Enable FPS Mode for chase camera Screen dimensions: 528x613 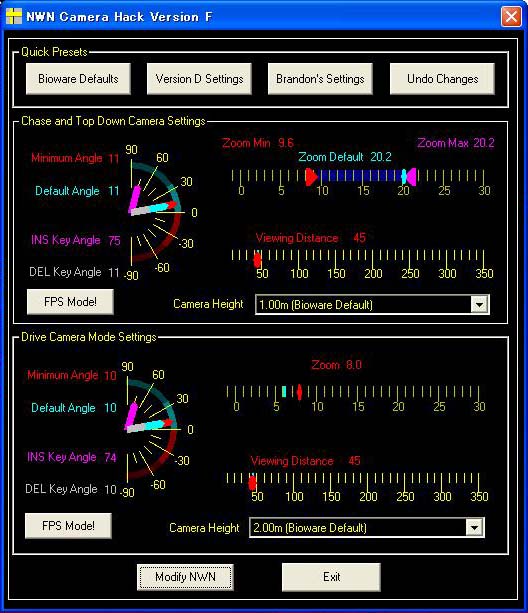[x=70, y=302]
